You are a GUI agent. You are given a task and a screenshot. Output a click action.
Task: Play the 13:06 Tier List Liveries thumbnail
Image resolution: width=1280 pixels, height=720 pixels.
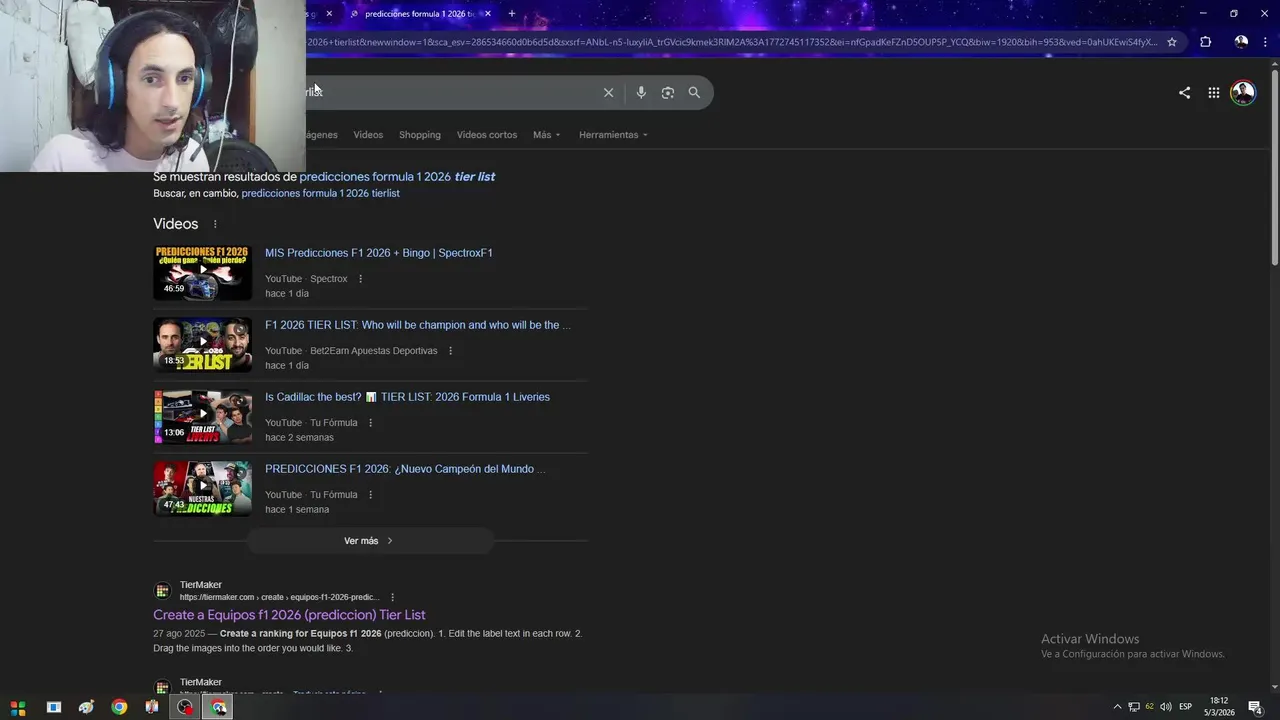pyautogui.click(x=202, y=417)
